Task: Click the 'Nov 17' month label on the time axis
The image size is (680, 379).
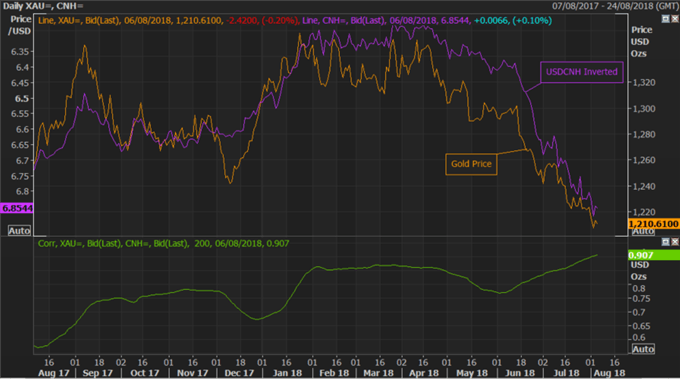Action: coord(193,373)
